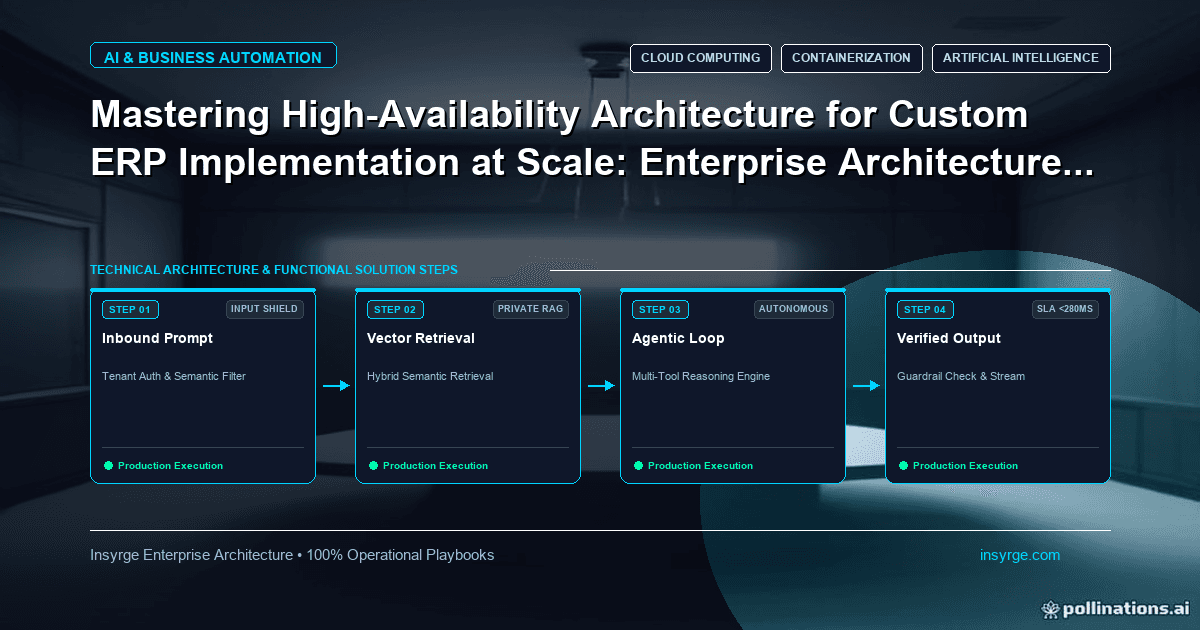1200x630 pixels.
Task: Click the INPUT SHIELD label
Action: [264, 309]
